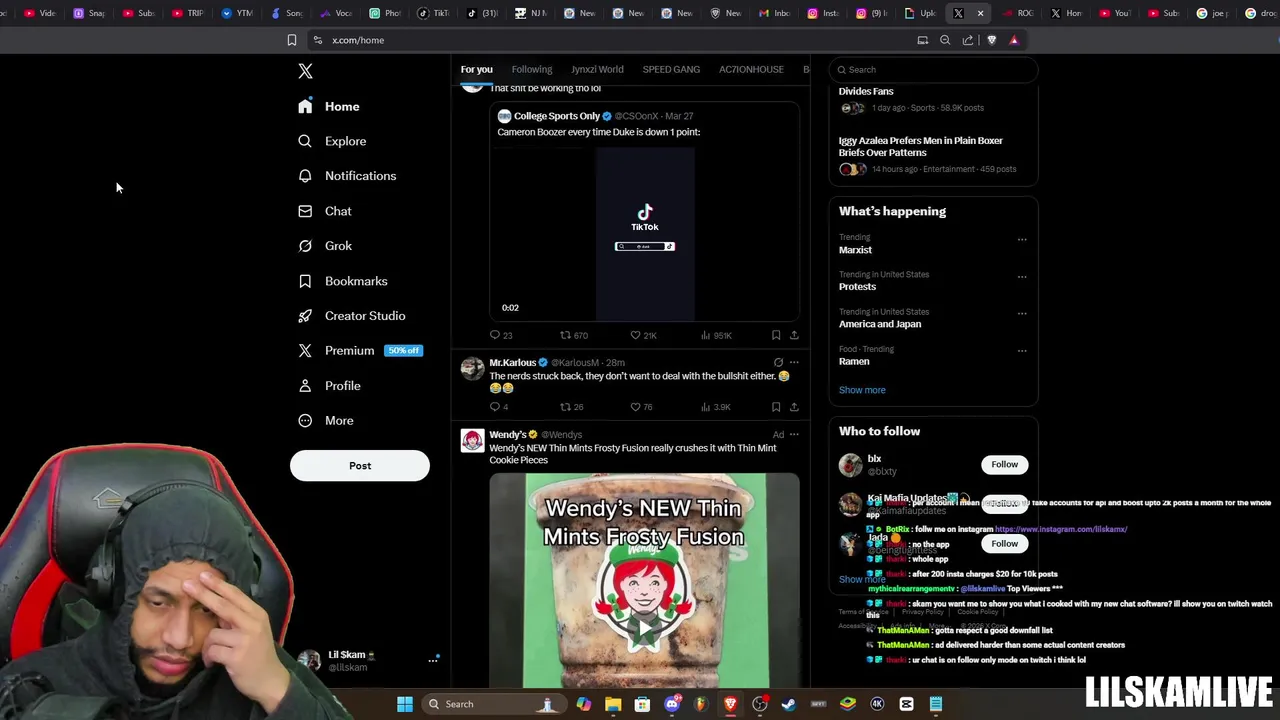Open Lil Skam account switcher dots

coord(433,660)
